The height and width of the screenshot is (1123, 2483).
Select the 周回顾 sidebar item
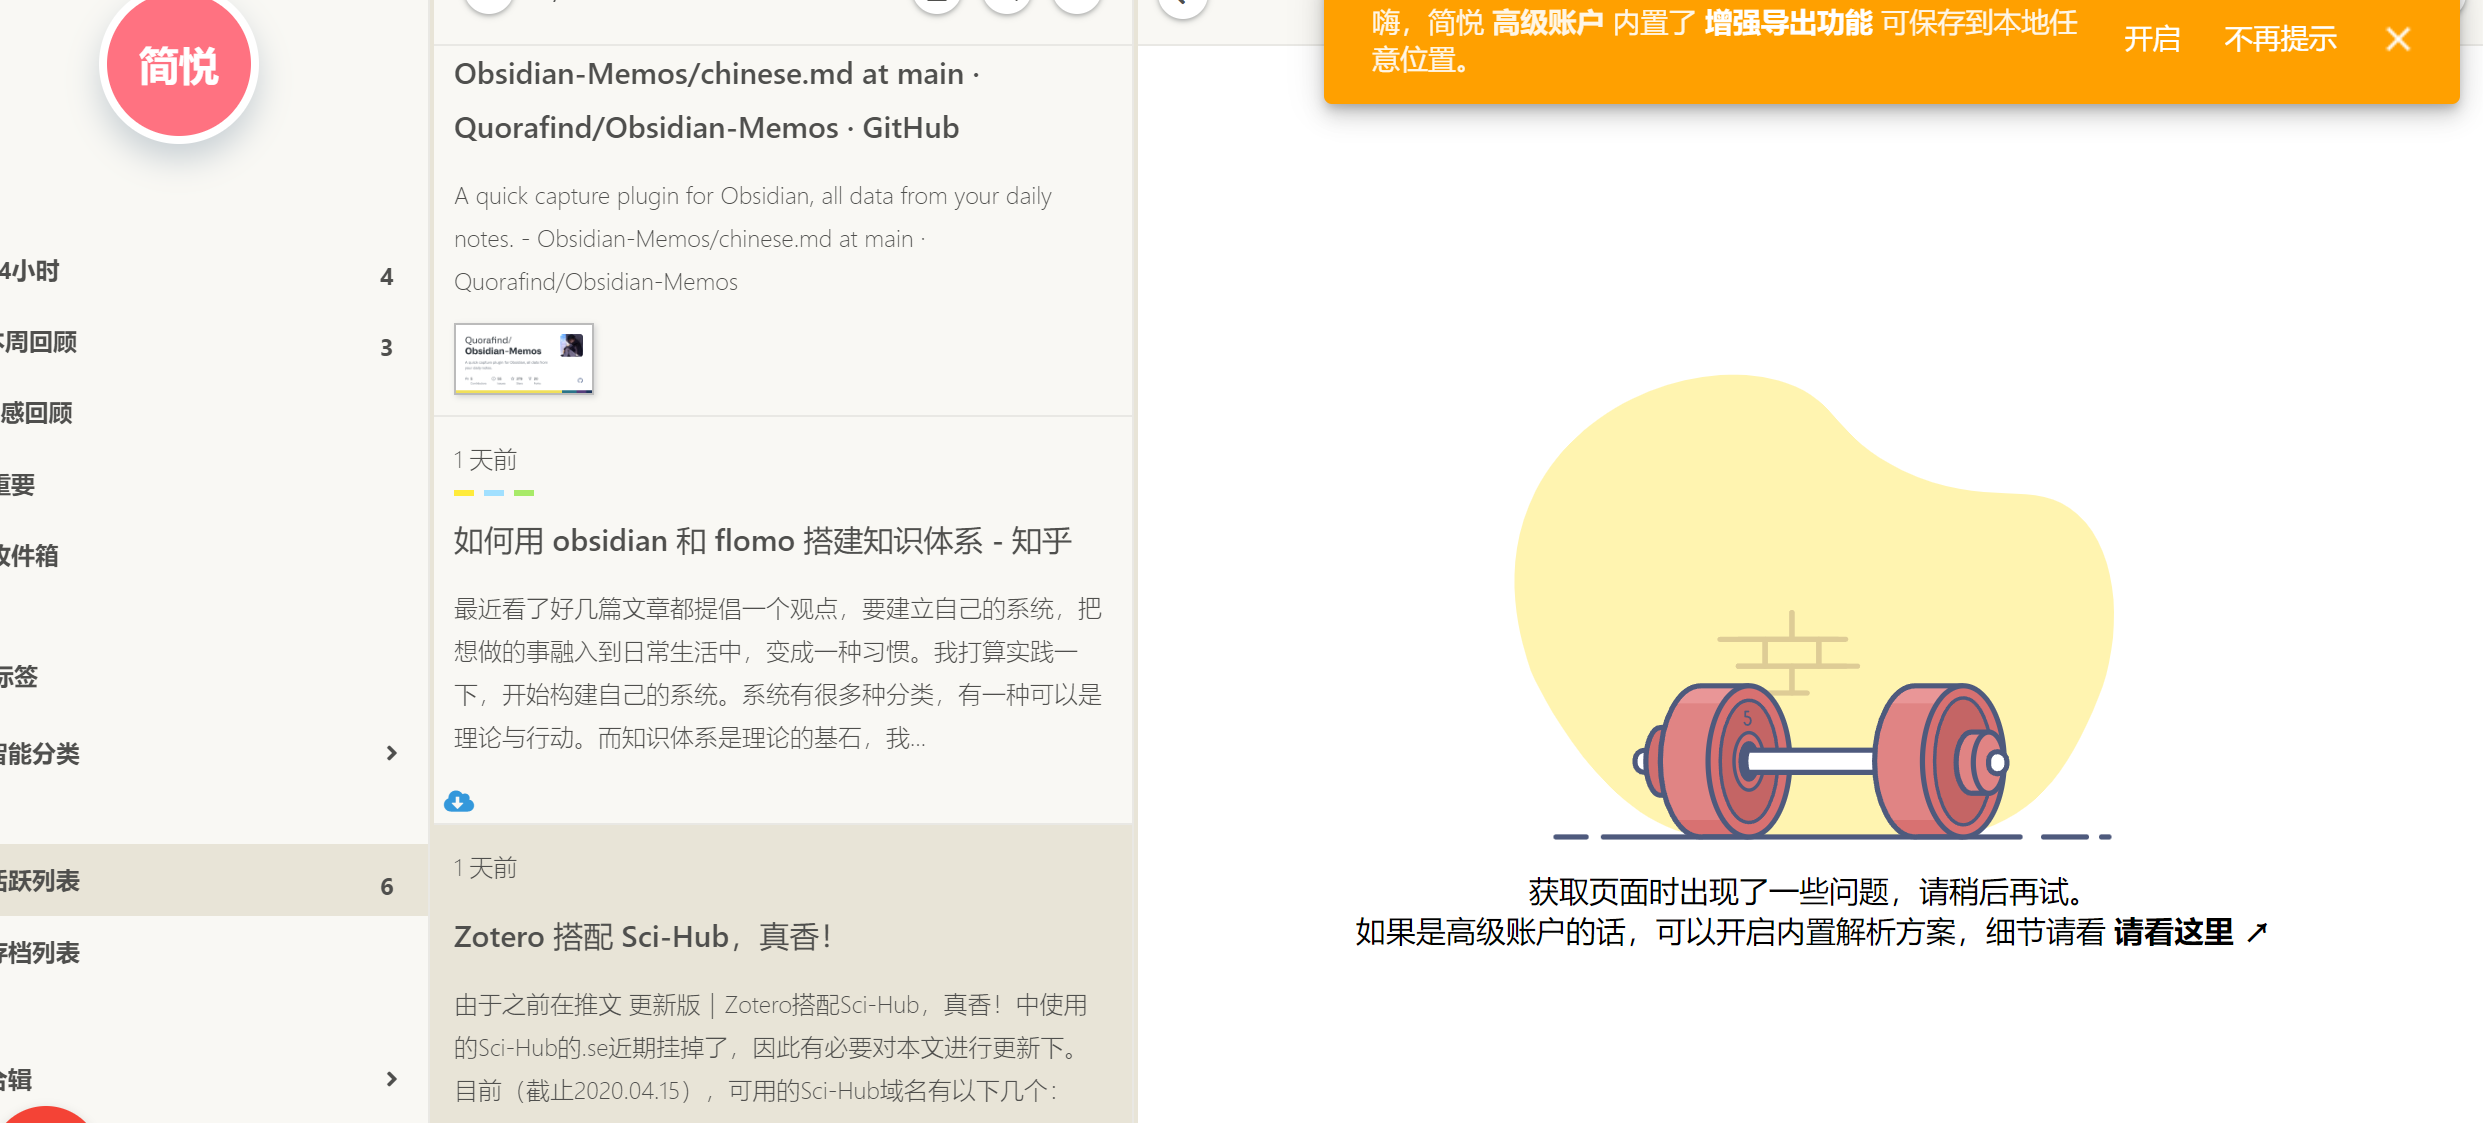tap(214, 343)
